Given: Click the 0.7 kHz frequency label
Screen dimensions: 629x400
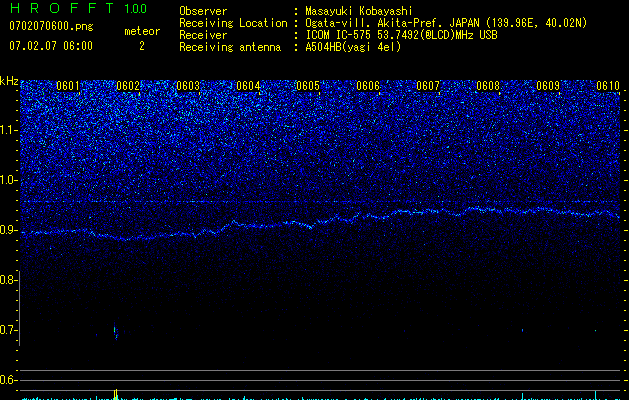Looking at the screenshot, I should coord(9,330).
